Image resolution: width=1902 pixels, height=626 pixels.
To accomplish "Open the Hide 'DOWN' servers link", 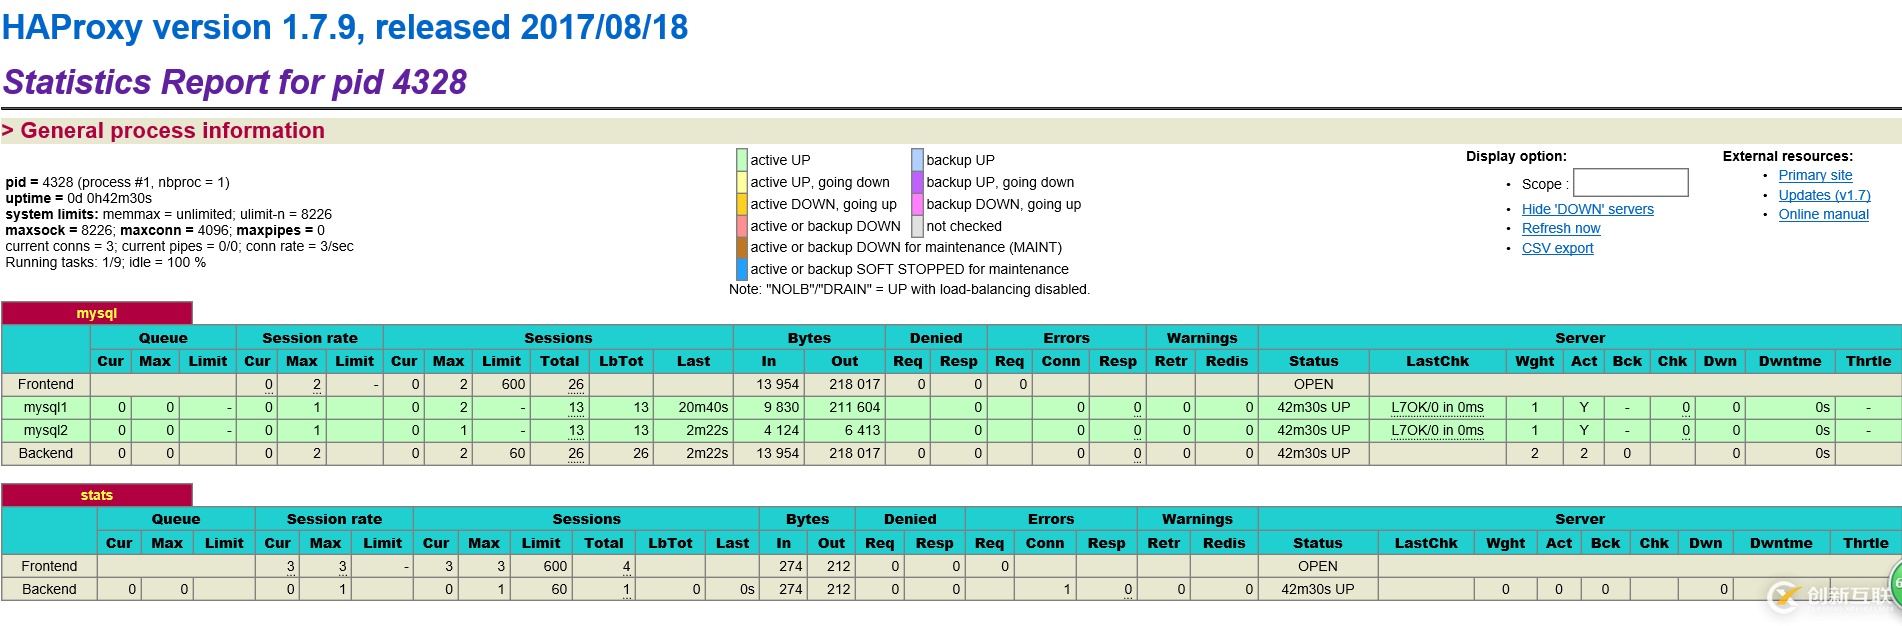I will point(1587,209).
